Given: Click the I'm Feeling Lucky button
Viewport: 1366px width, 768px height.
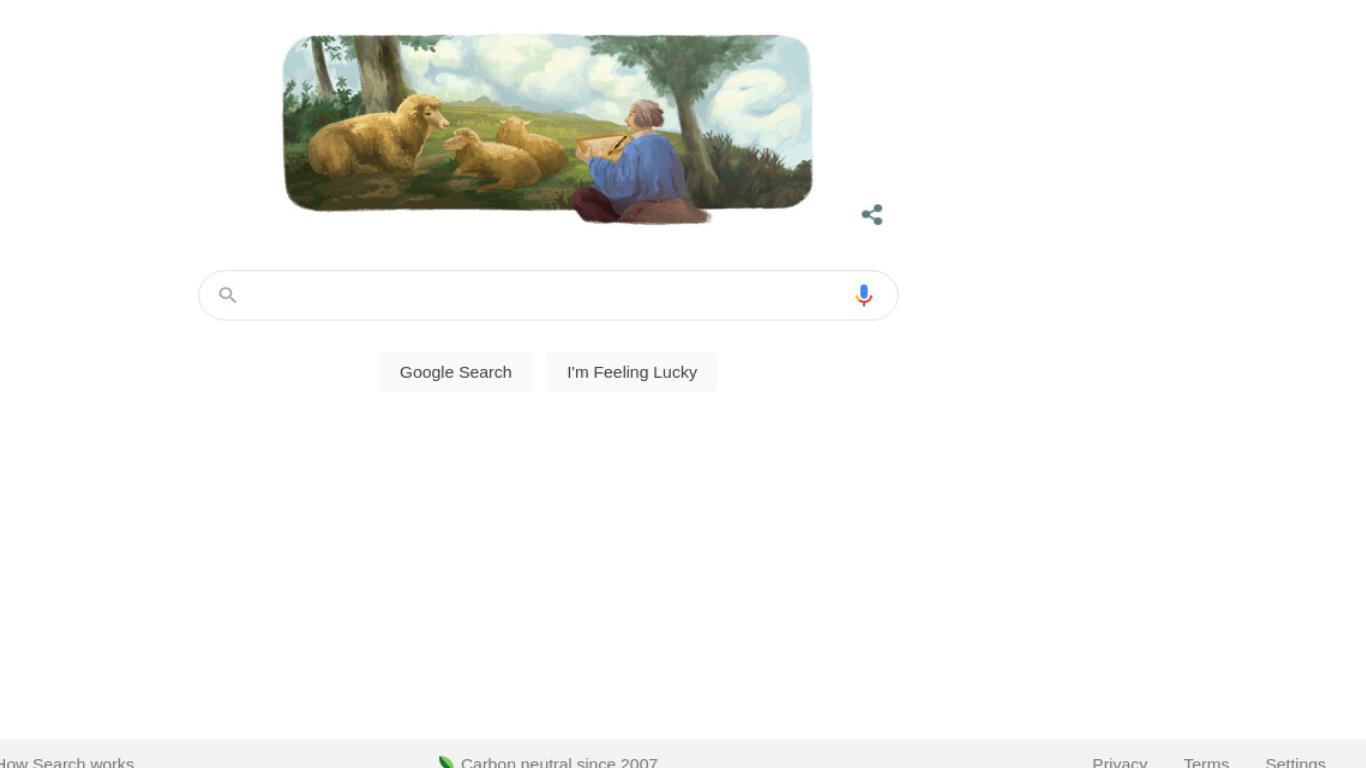Looking at the screenshot, I should point(632,372).
